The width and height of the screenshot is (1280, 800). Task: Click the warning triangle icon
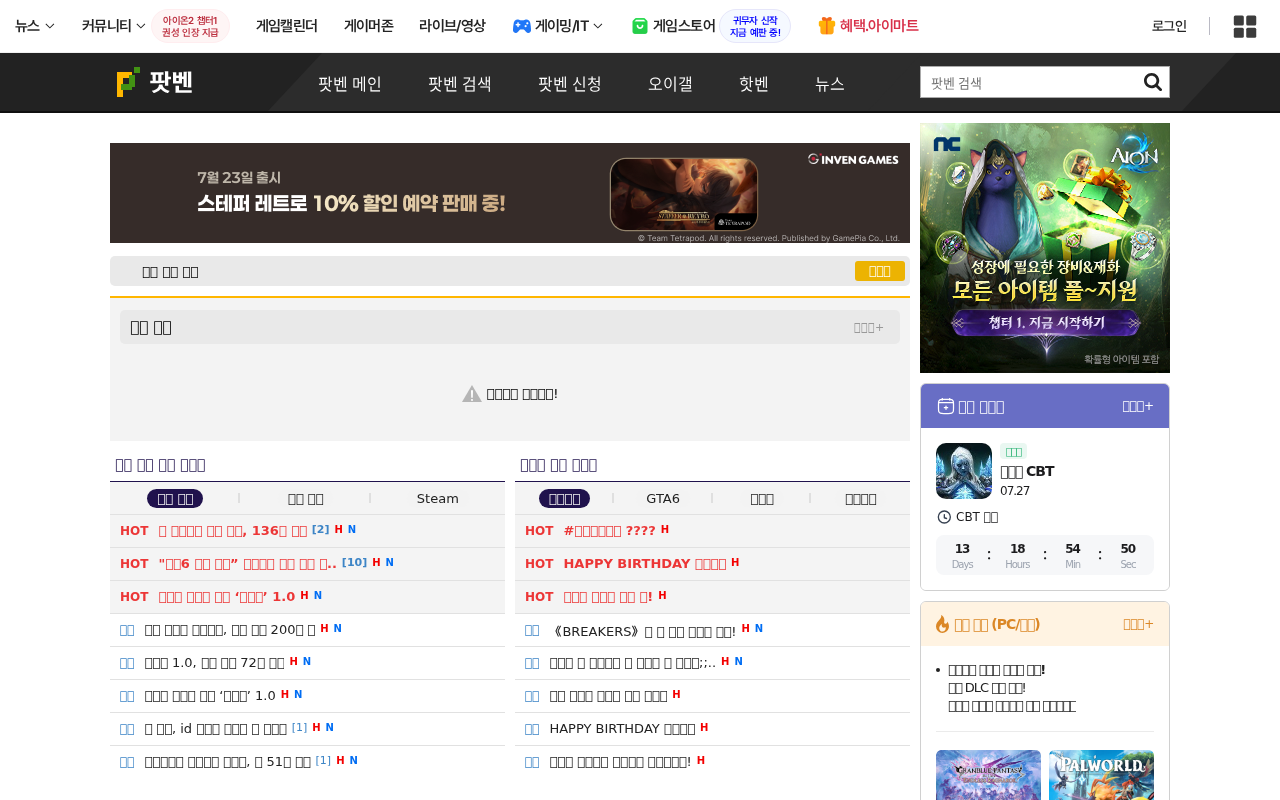click(x=472, y=394)
